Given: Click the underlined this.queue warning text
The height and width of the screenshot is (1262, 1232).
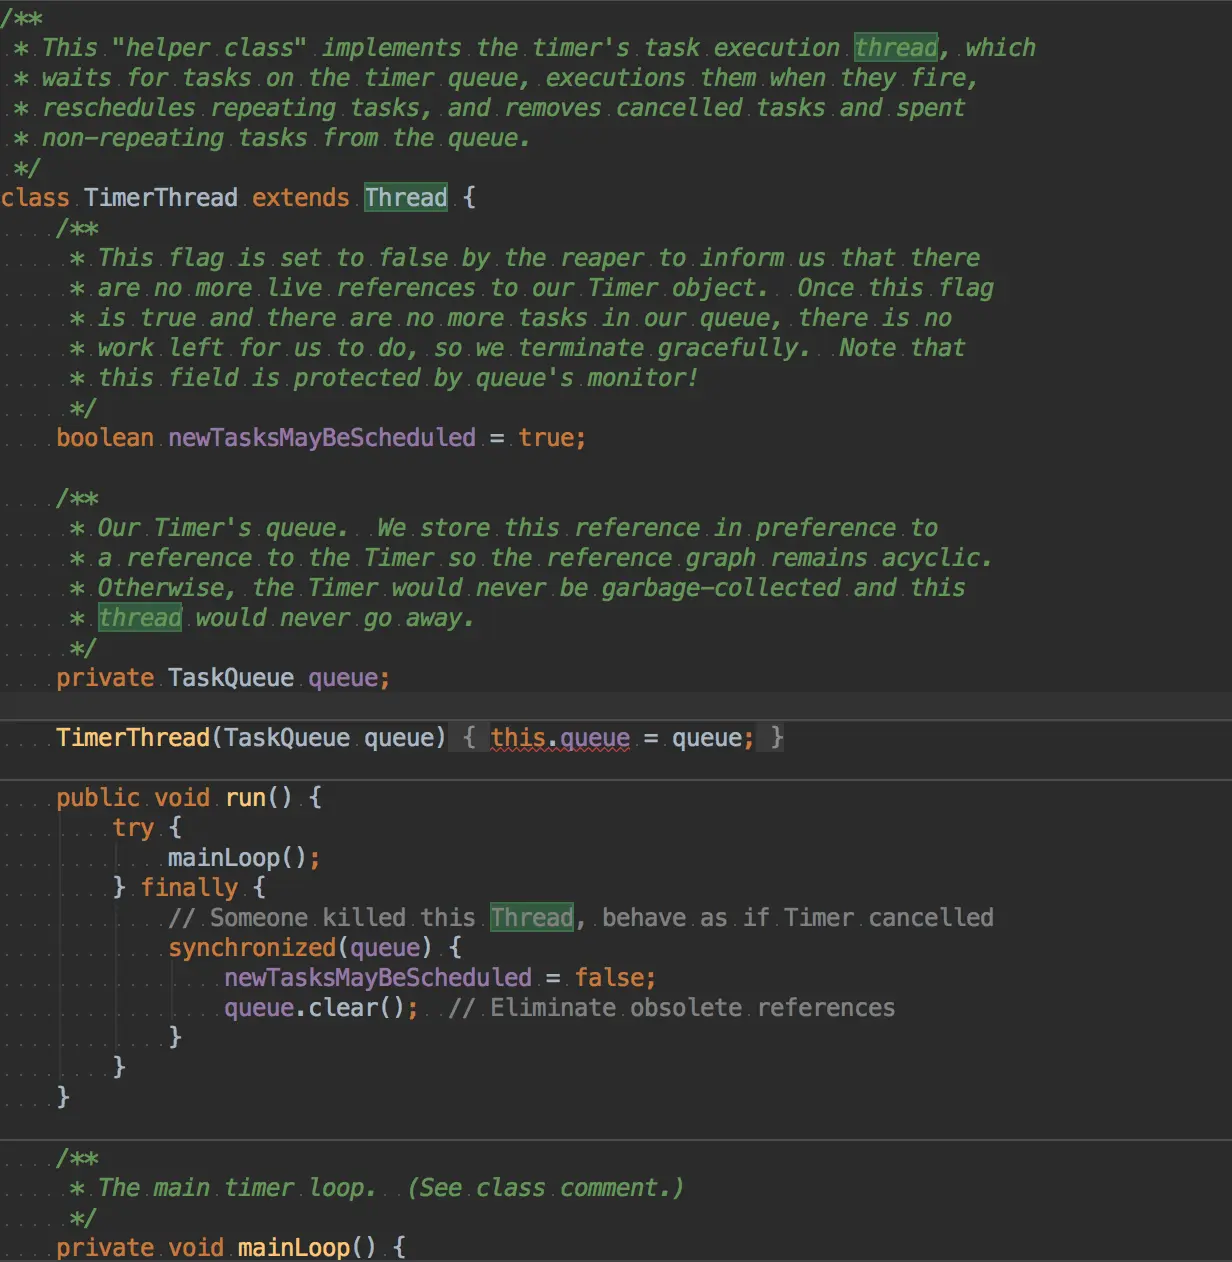Looking at the screenshot, I should 560,738.
